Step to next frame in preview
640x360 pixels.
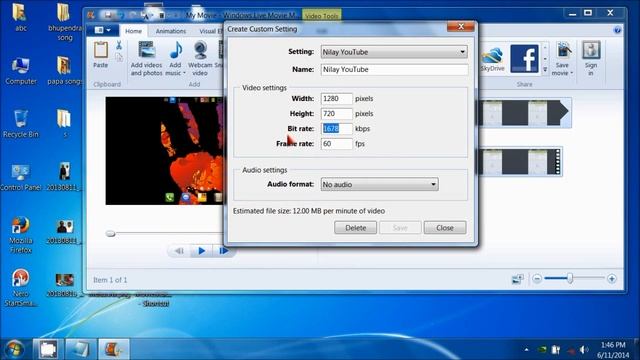223,251
